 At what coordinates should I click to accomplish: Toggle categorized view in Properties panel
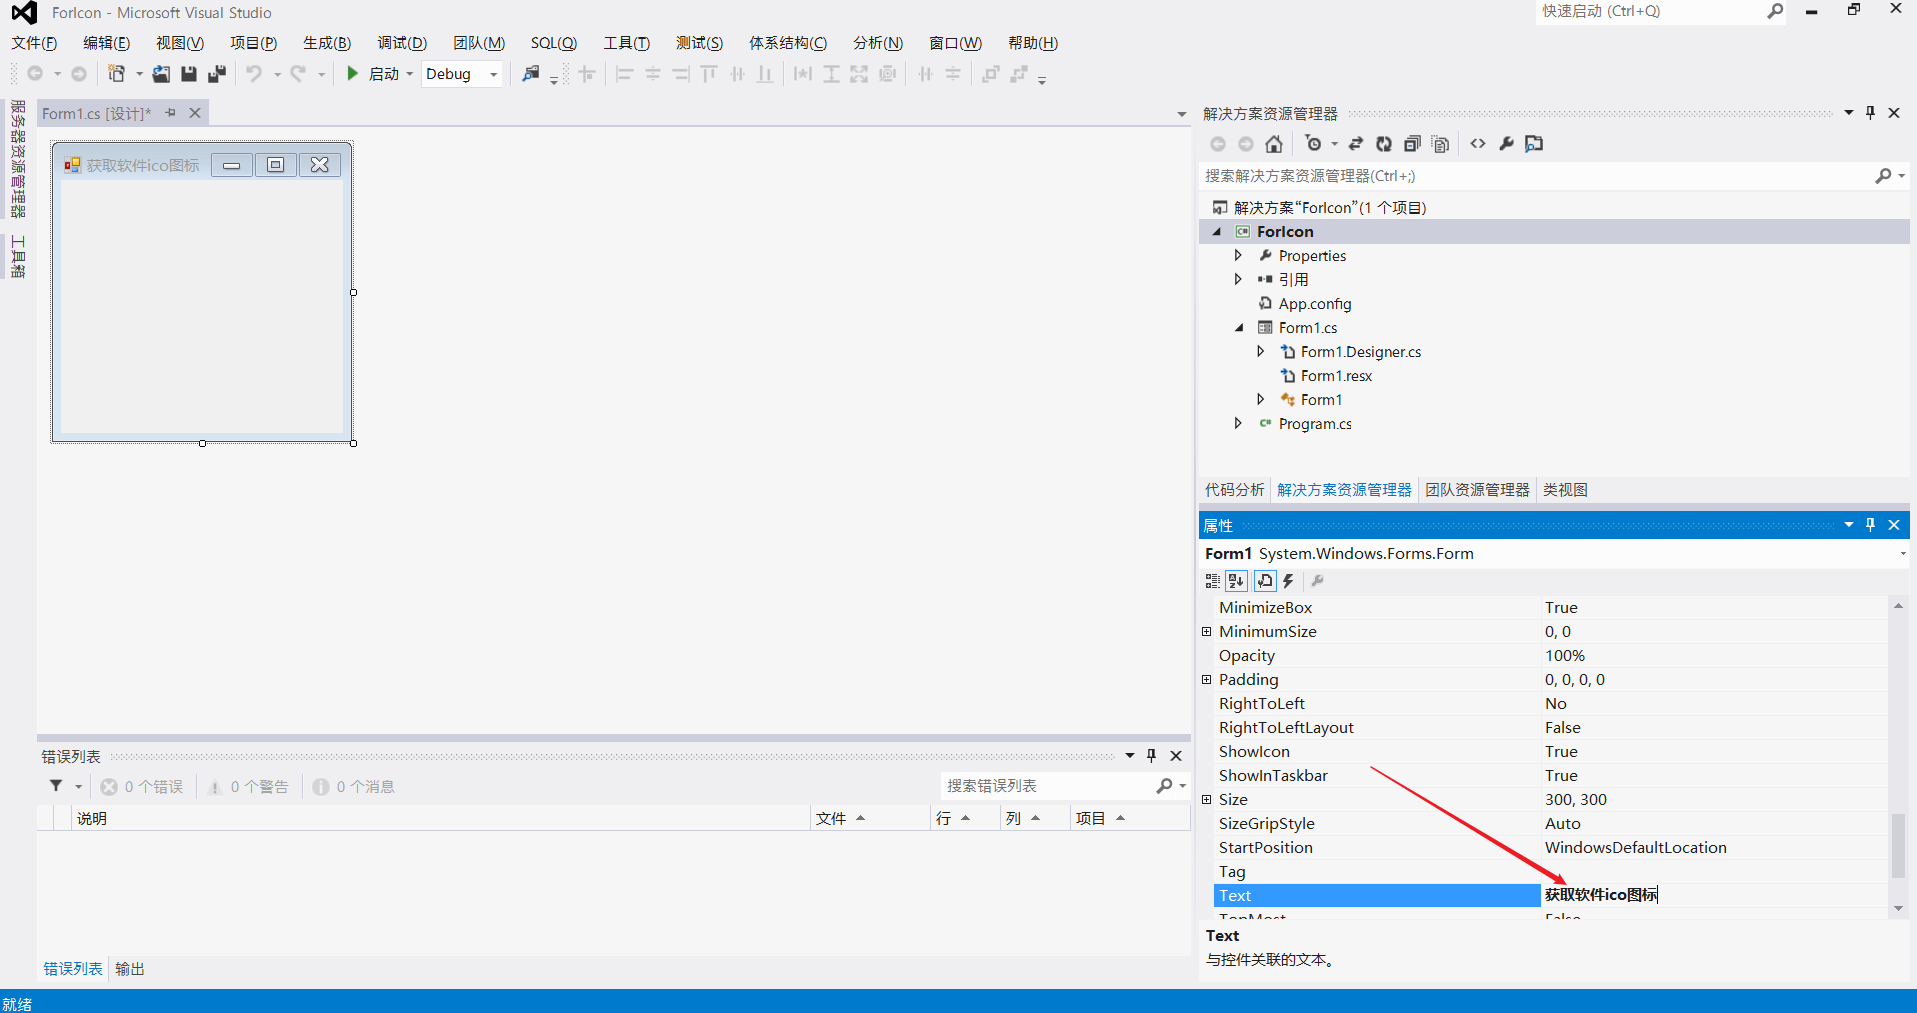point(1212,581)
